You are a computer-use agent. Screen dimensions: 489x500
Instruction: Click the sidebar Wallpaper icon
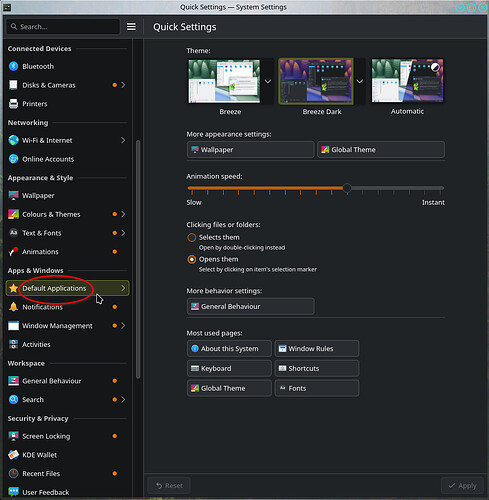click(13, 196)
